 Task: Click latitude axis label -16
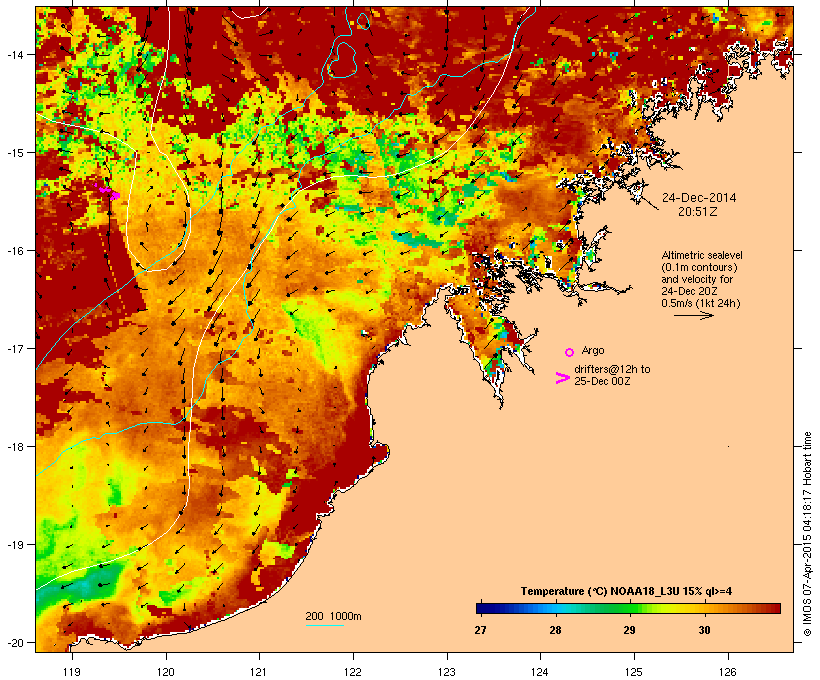(14, 251)
